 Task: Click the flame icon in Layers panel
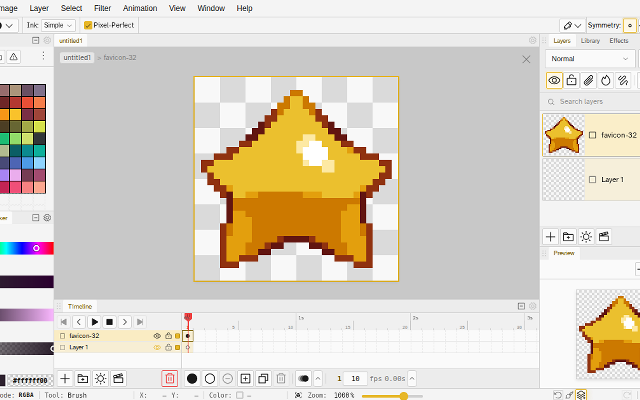click(x=606, y=80)
